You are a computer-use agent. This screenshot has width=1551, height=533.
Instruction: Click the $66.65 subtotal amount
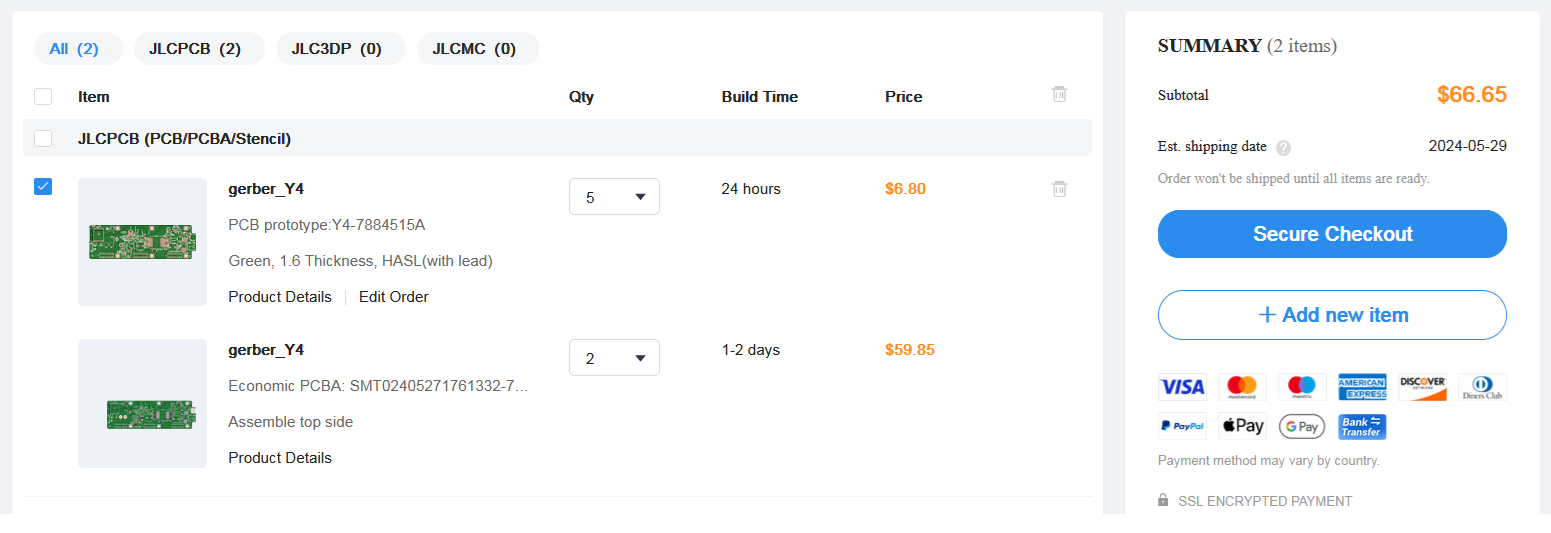coord(1472,95)
